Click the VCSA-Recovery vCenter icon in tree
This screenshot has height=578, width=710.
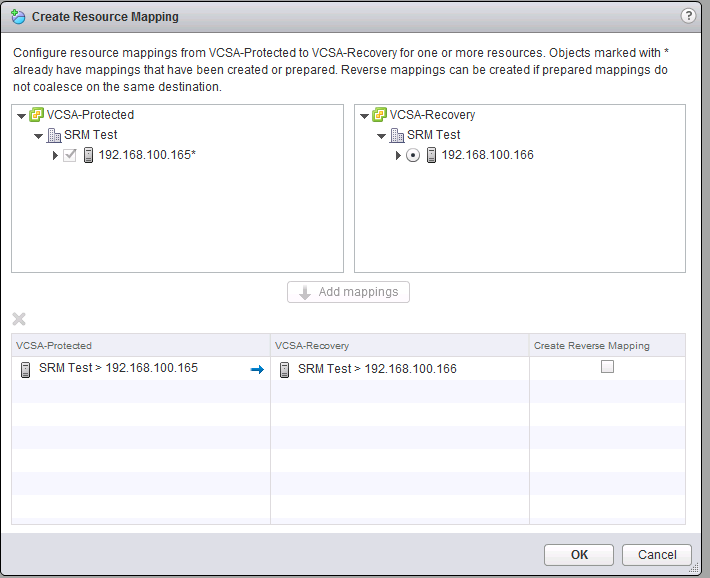pos(380,115)
